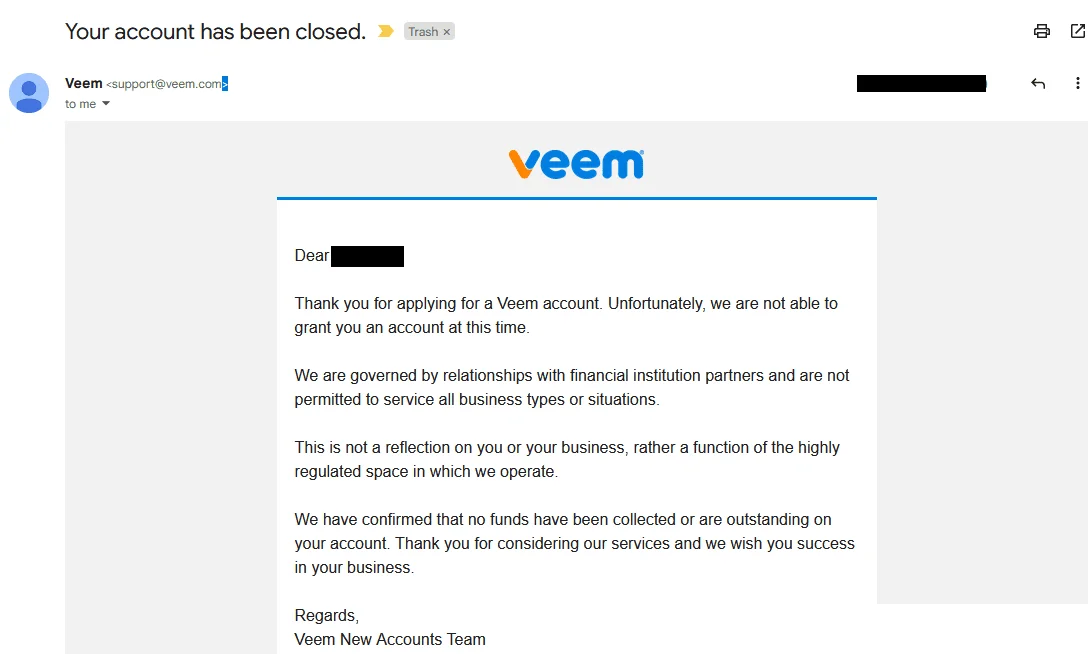The width and height of the screenshot is (1091, 654).
Task: Click the redacted name after Dear
Action: coord(367,256)
